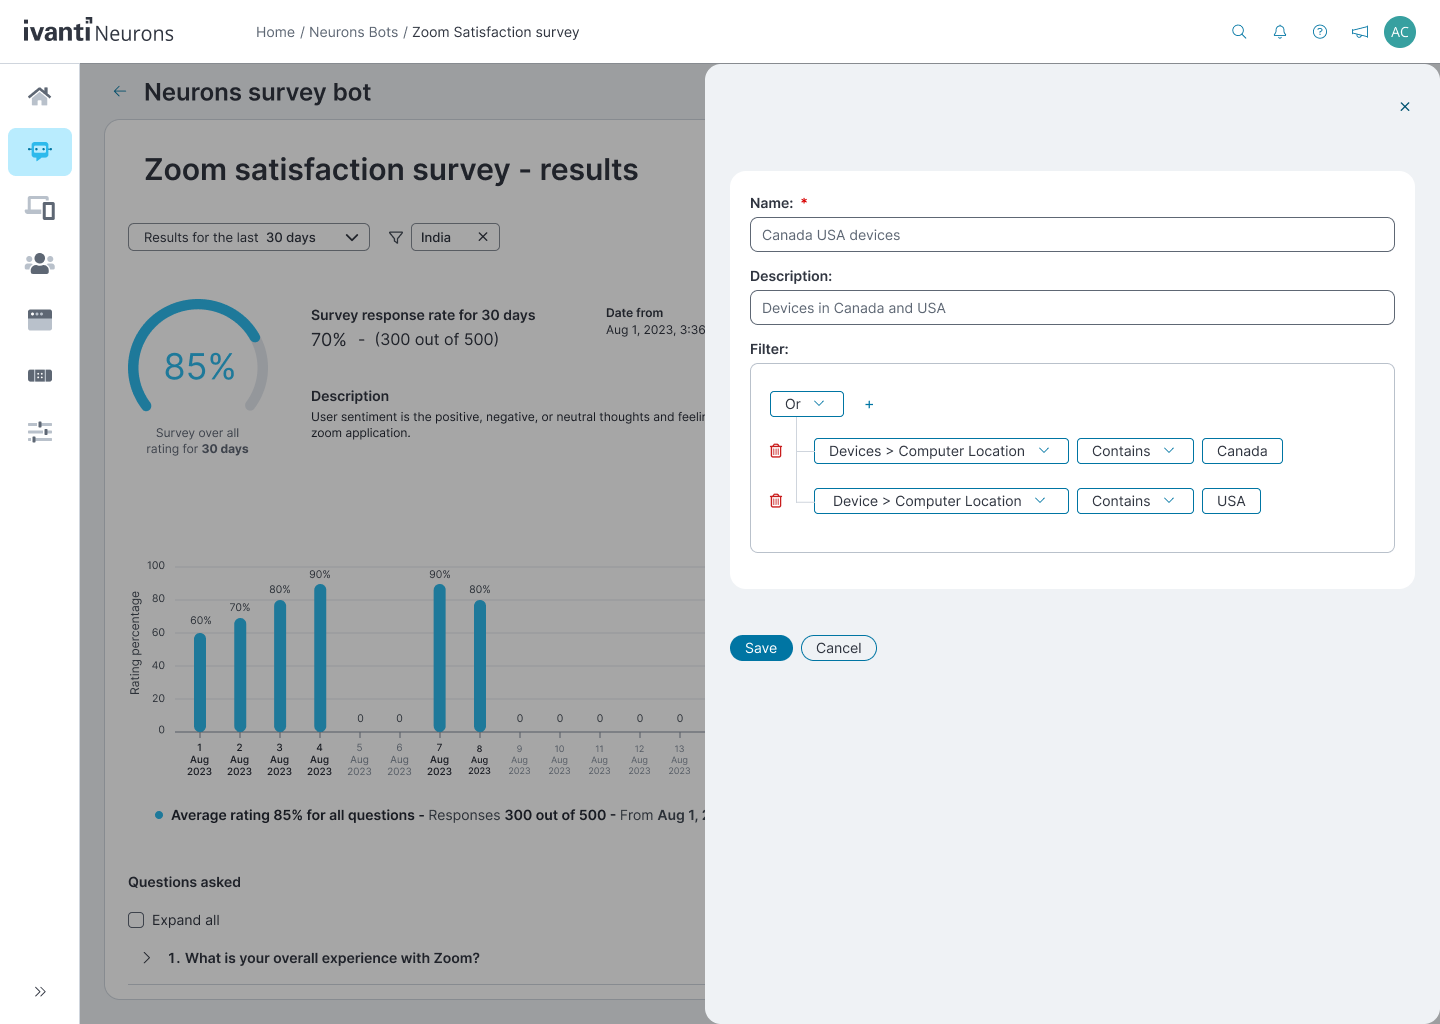Remove the India filter chip
The image size is (1440, 1024).
[483, 237]
